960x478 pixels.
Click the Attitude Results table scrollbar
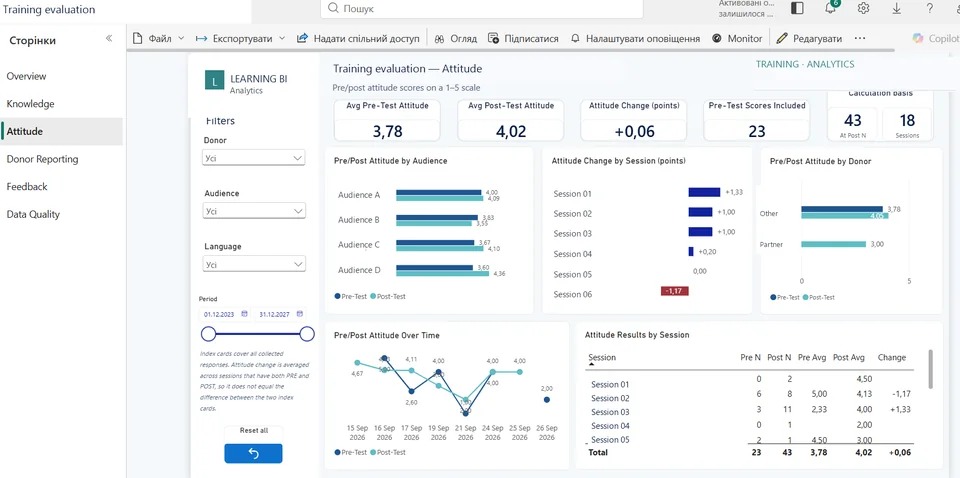[x=931, y=369]
